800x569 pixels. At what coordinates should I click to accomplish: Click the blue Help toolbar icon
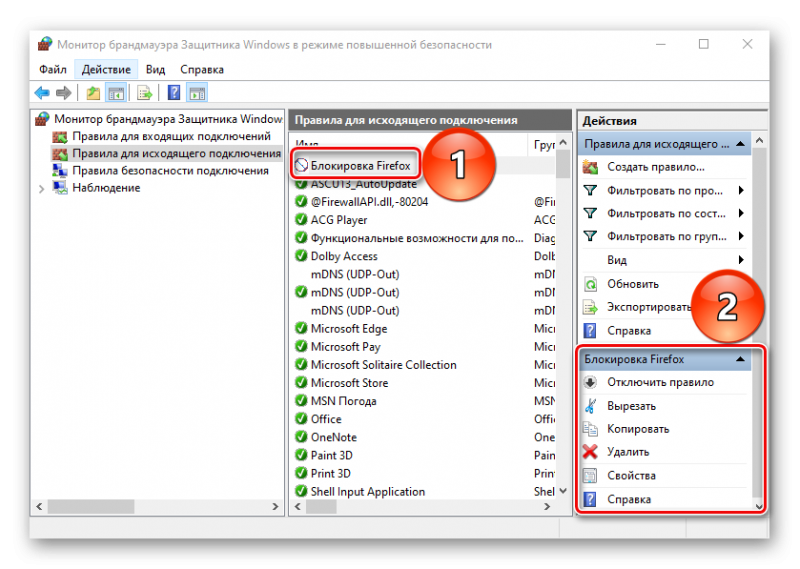click(x=174, y=93)
